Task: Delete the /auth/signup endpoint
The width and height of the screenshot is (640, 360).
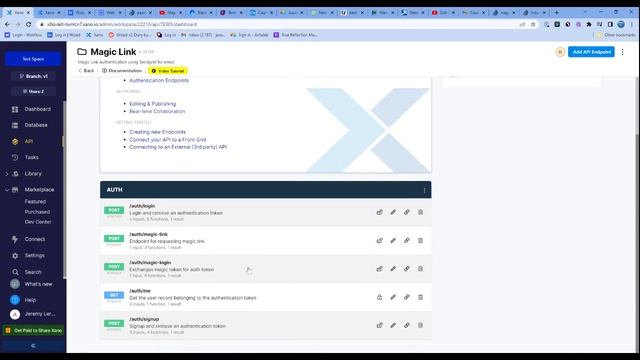Action: click(x=420, y=325)
